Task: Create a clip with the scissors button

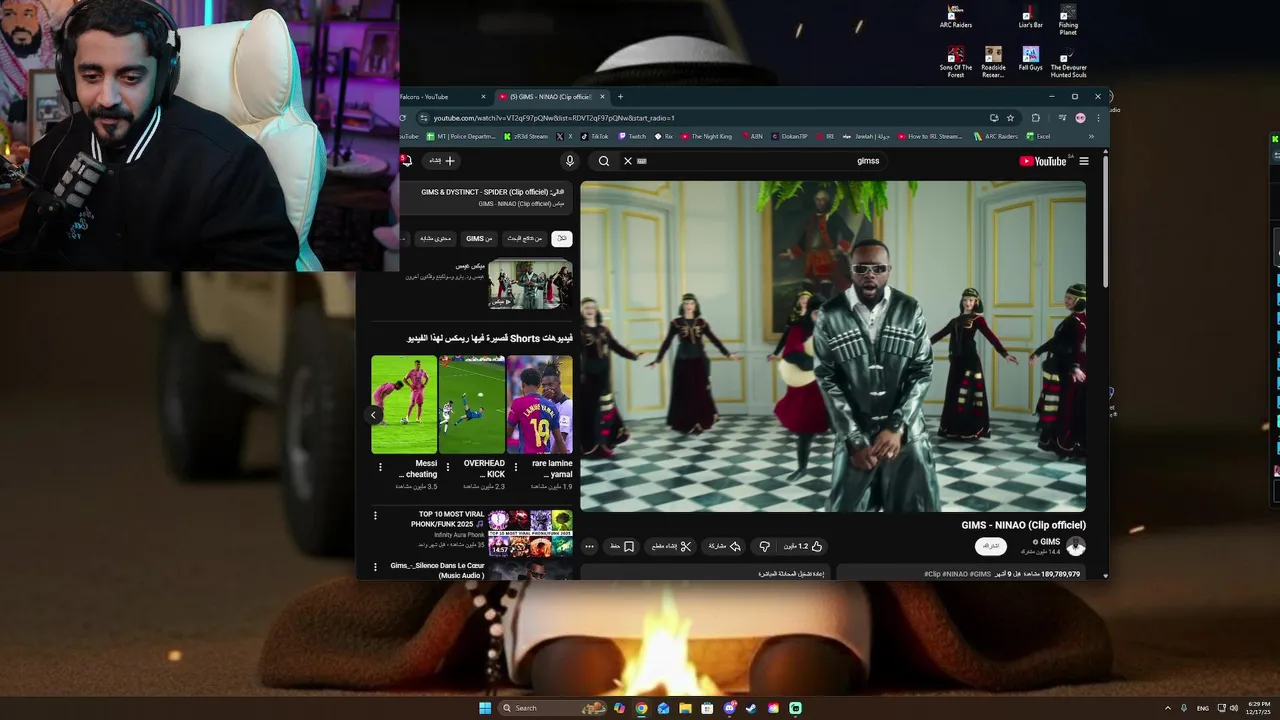Action: pos(672,547)
